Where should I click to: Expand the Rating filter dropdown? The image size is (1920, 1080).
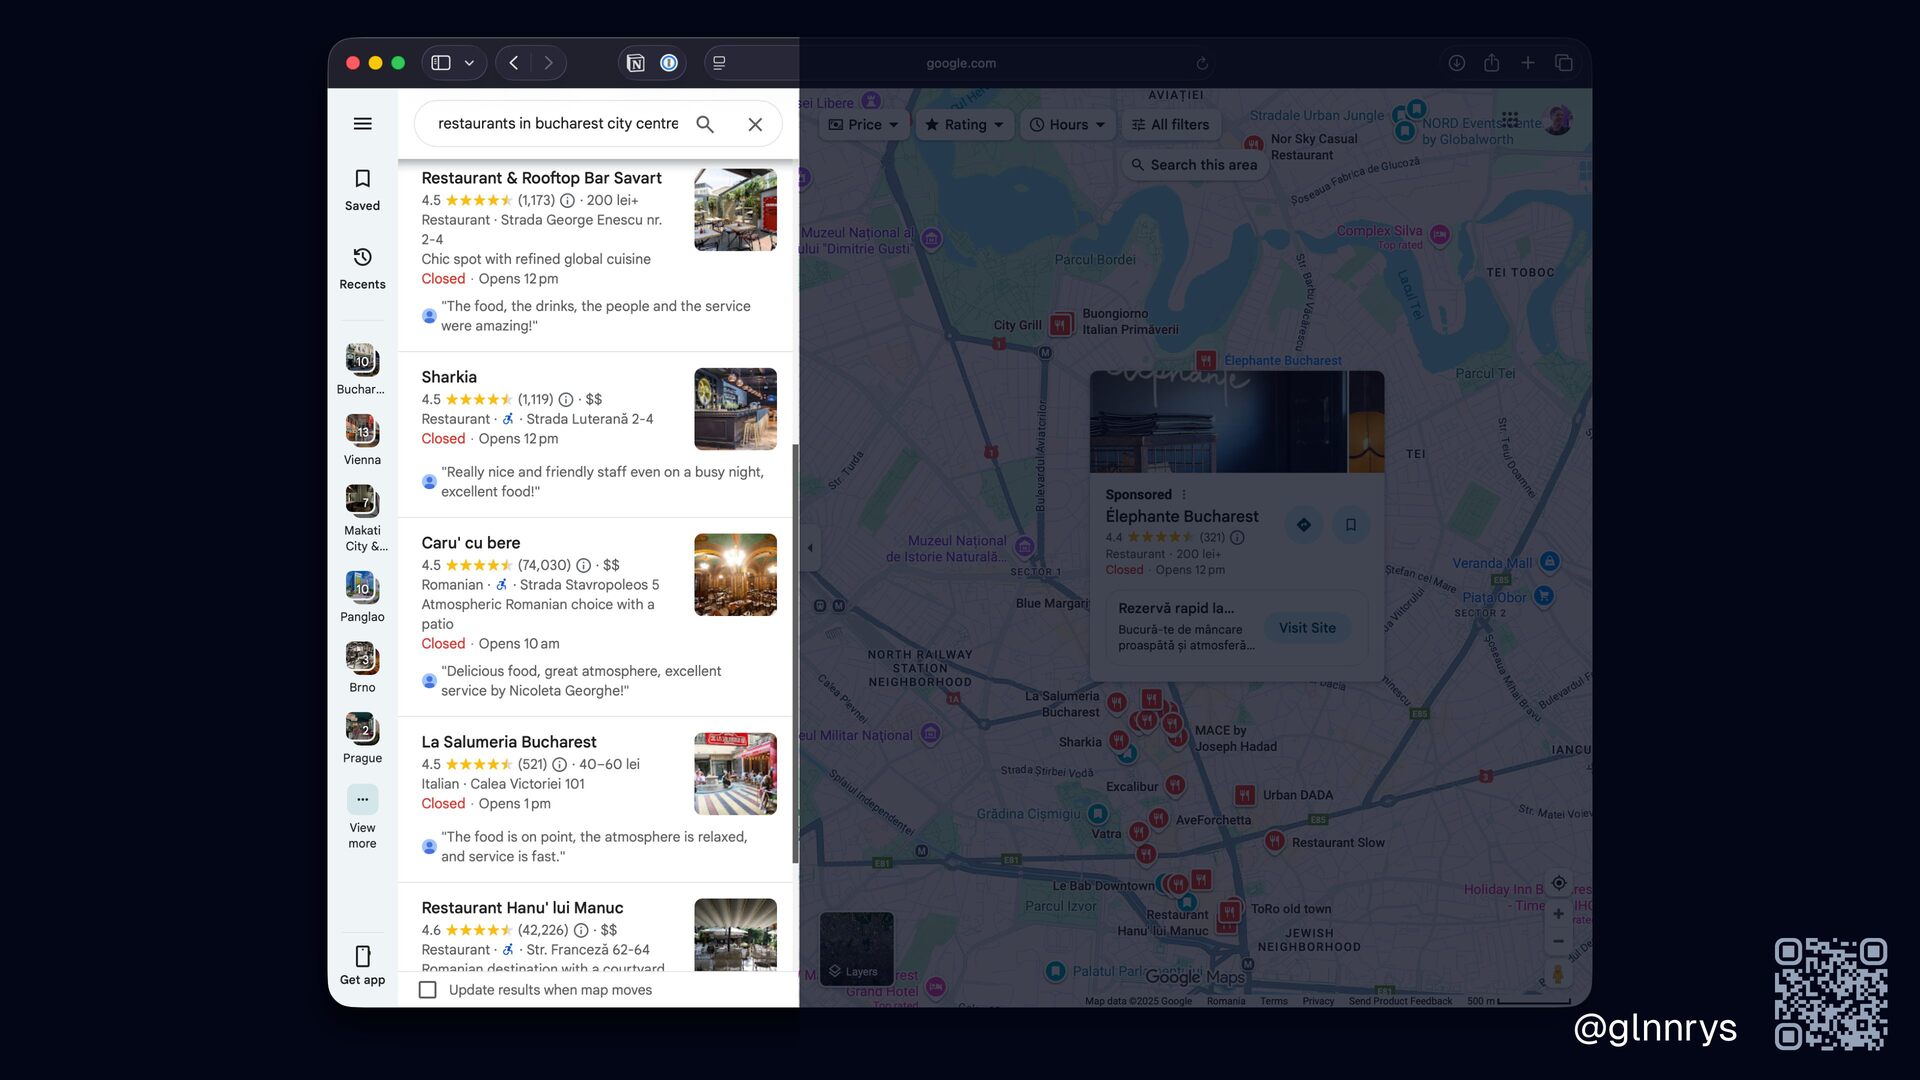click(x=963, y=125)
